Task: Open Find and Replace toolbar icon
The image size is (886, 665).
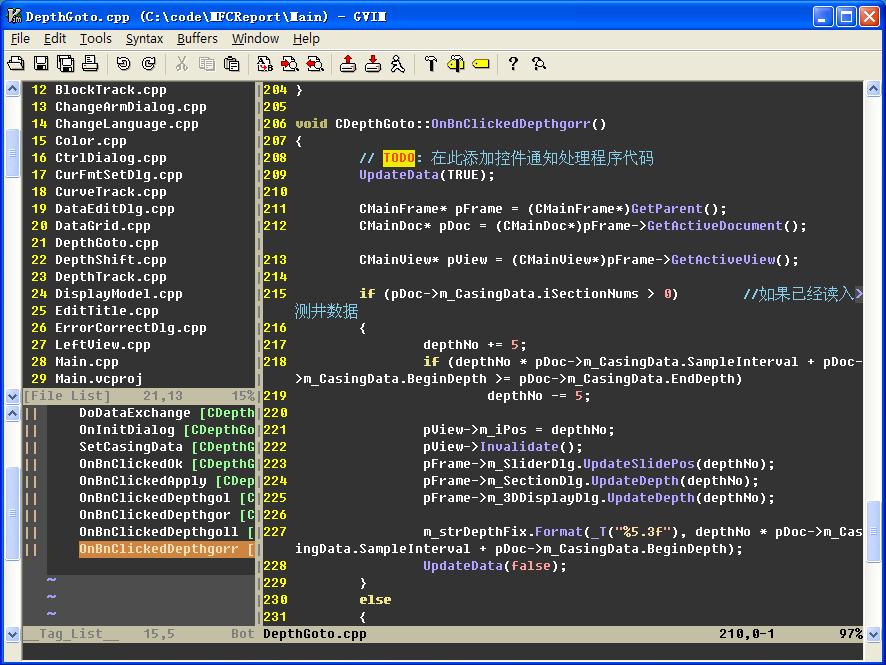Action: tap(265, 64)
